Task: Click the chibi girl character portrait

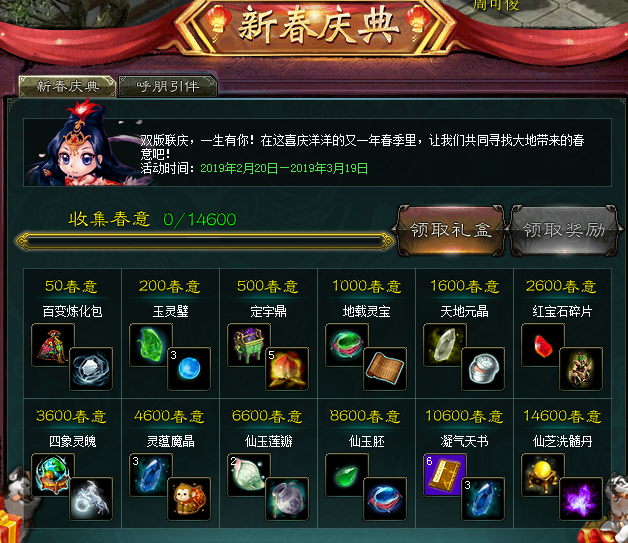Action: (x=86, y=144)
